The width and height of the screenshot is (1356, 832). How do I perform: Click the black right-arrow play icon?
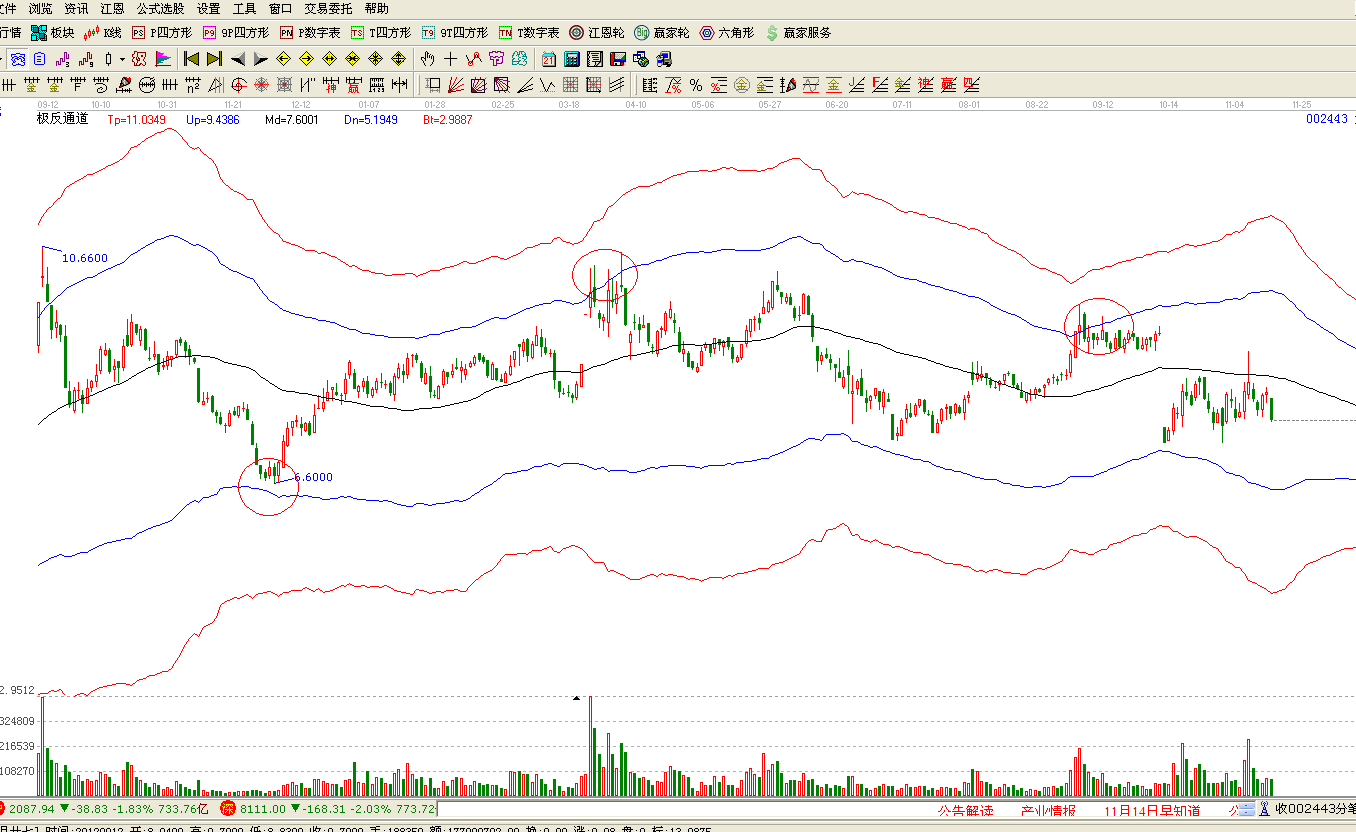[260, 59]
